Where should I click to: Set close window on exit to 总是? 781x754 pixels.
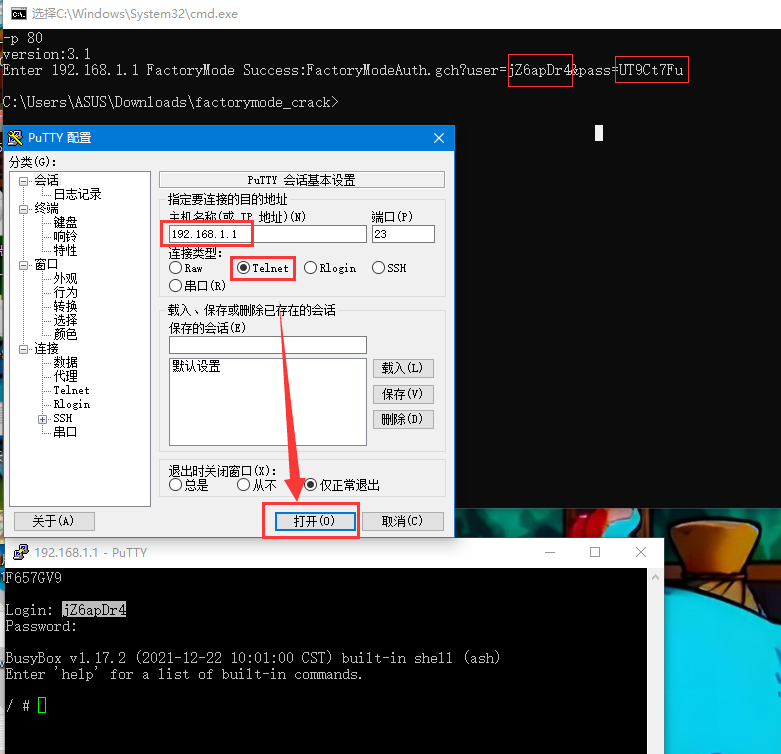(x=176, y=485)
